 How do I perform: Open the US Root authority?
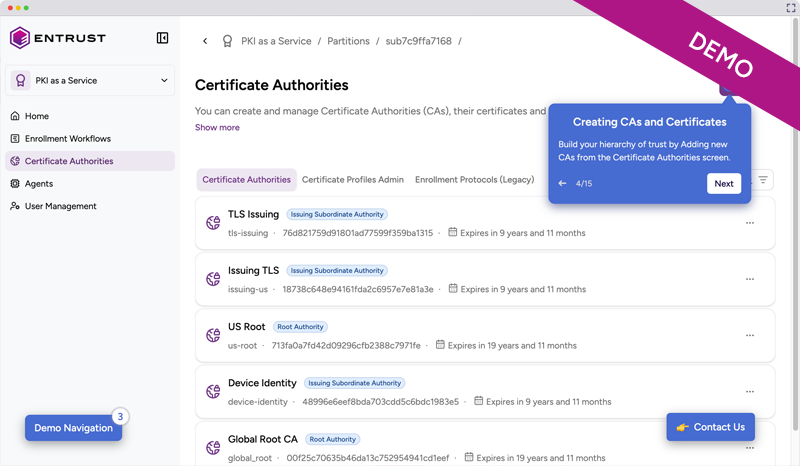coord(246,327)
